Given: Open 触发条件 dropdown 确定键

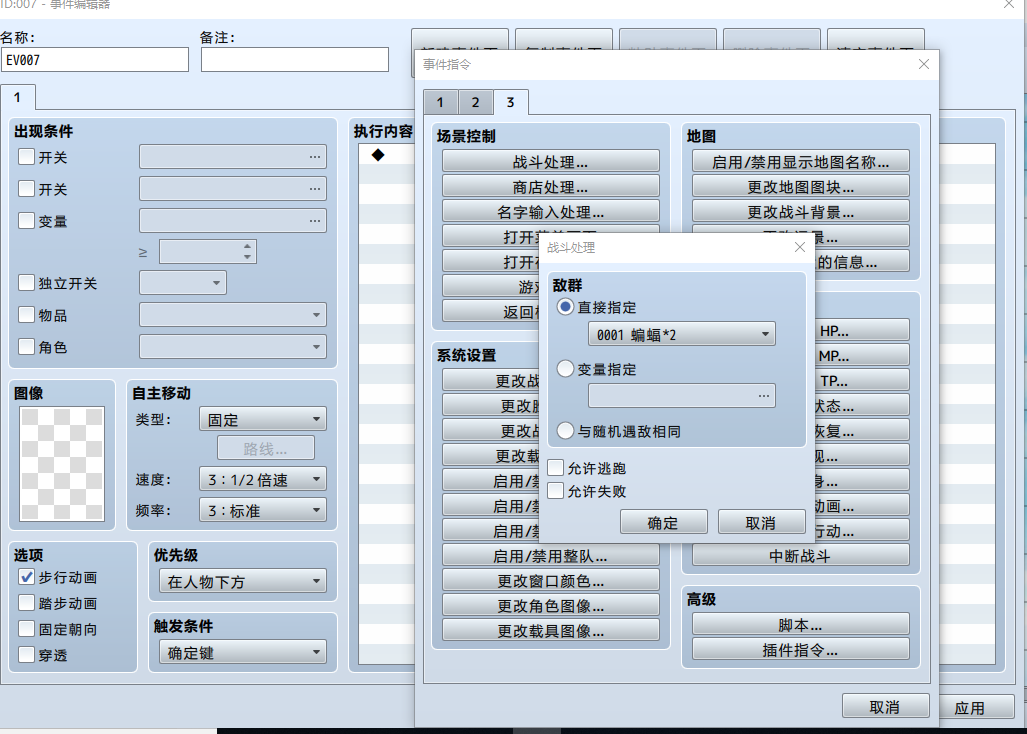Looking at the screenshot, I should (242, 652).
